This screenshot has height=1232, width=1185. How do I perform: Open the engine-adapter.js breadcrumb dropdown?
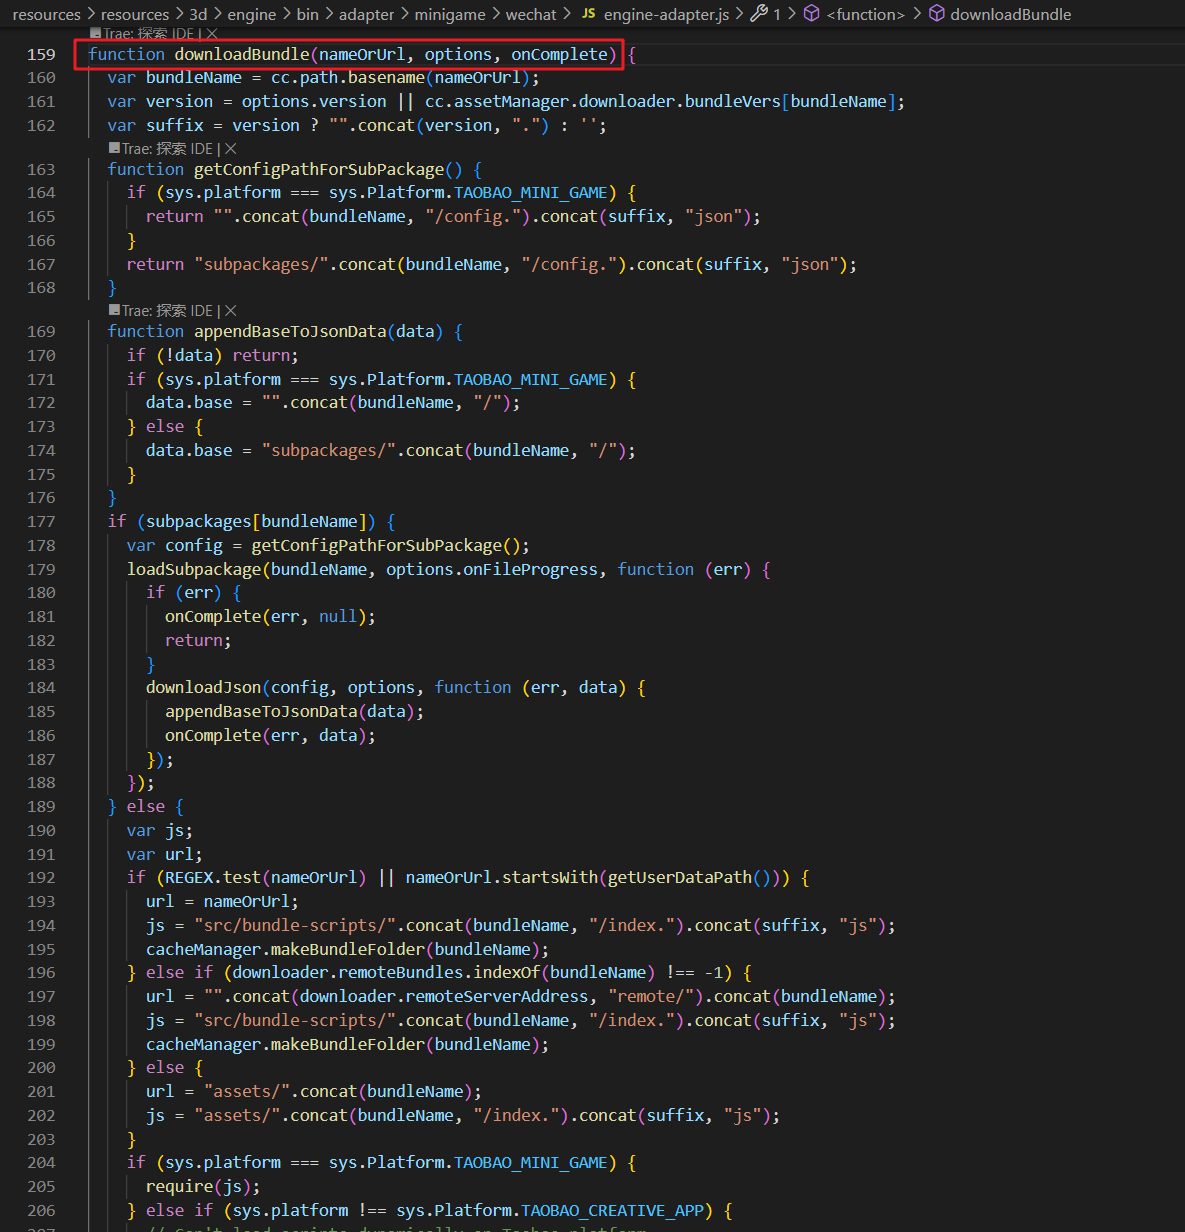666,14
